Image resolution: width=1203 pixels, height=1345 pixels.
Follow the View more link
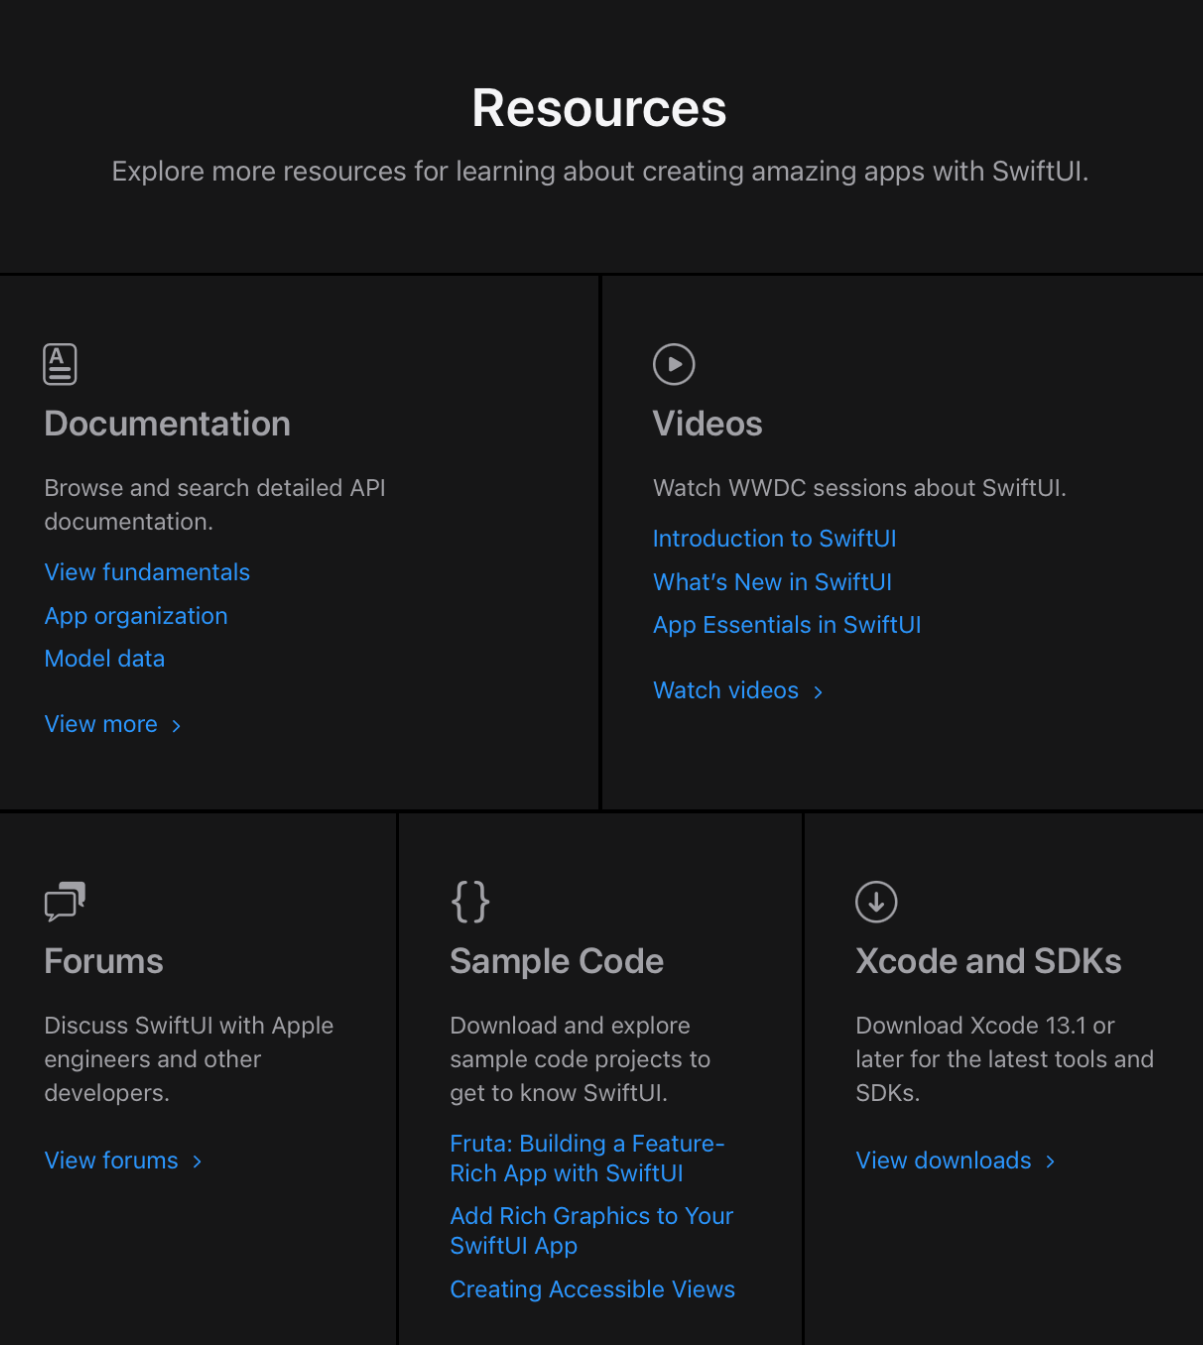(x=113, y=724)
